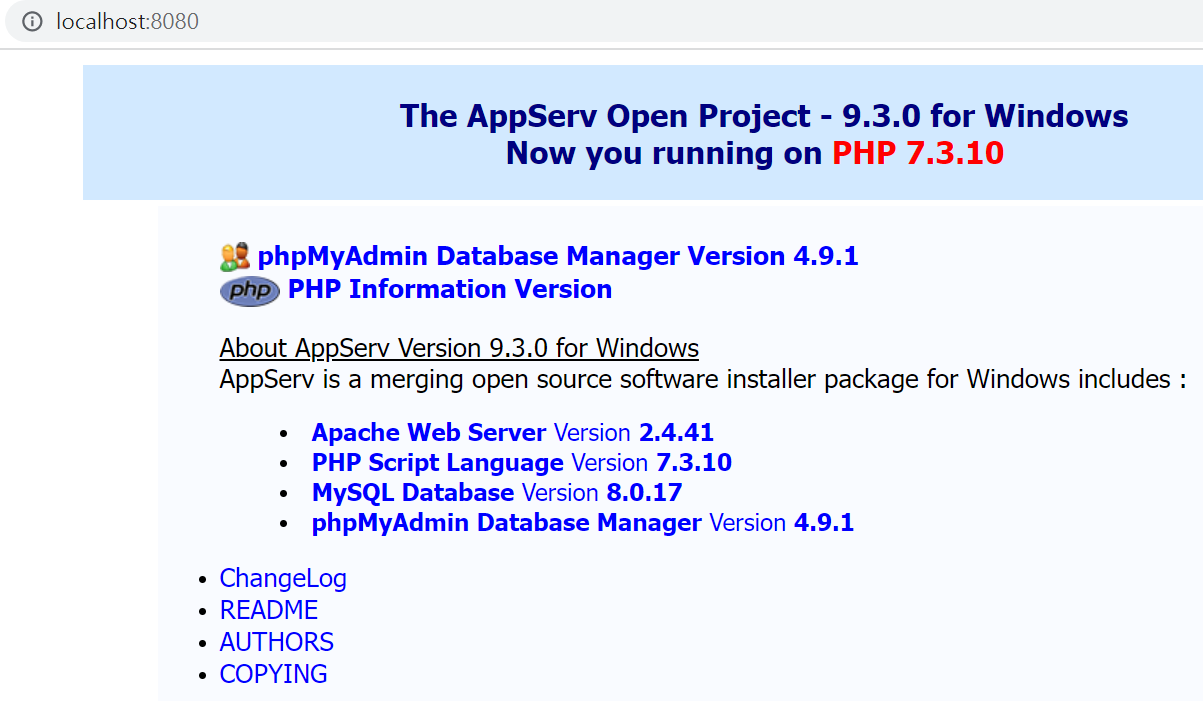Click the red PHP 7.3.10 header text

point(918,153)
